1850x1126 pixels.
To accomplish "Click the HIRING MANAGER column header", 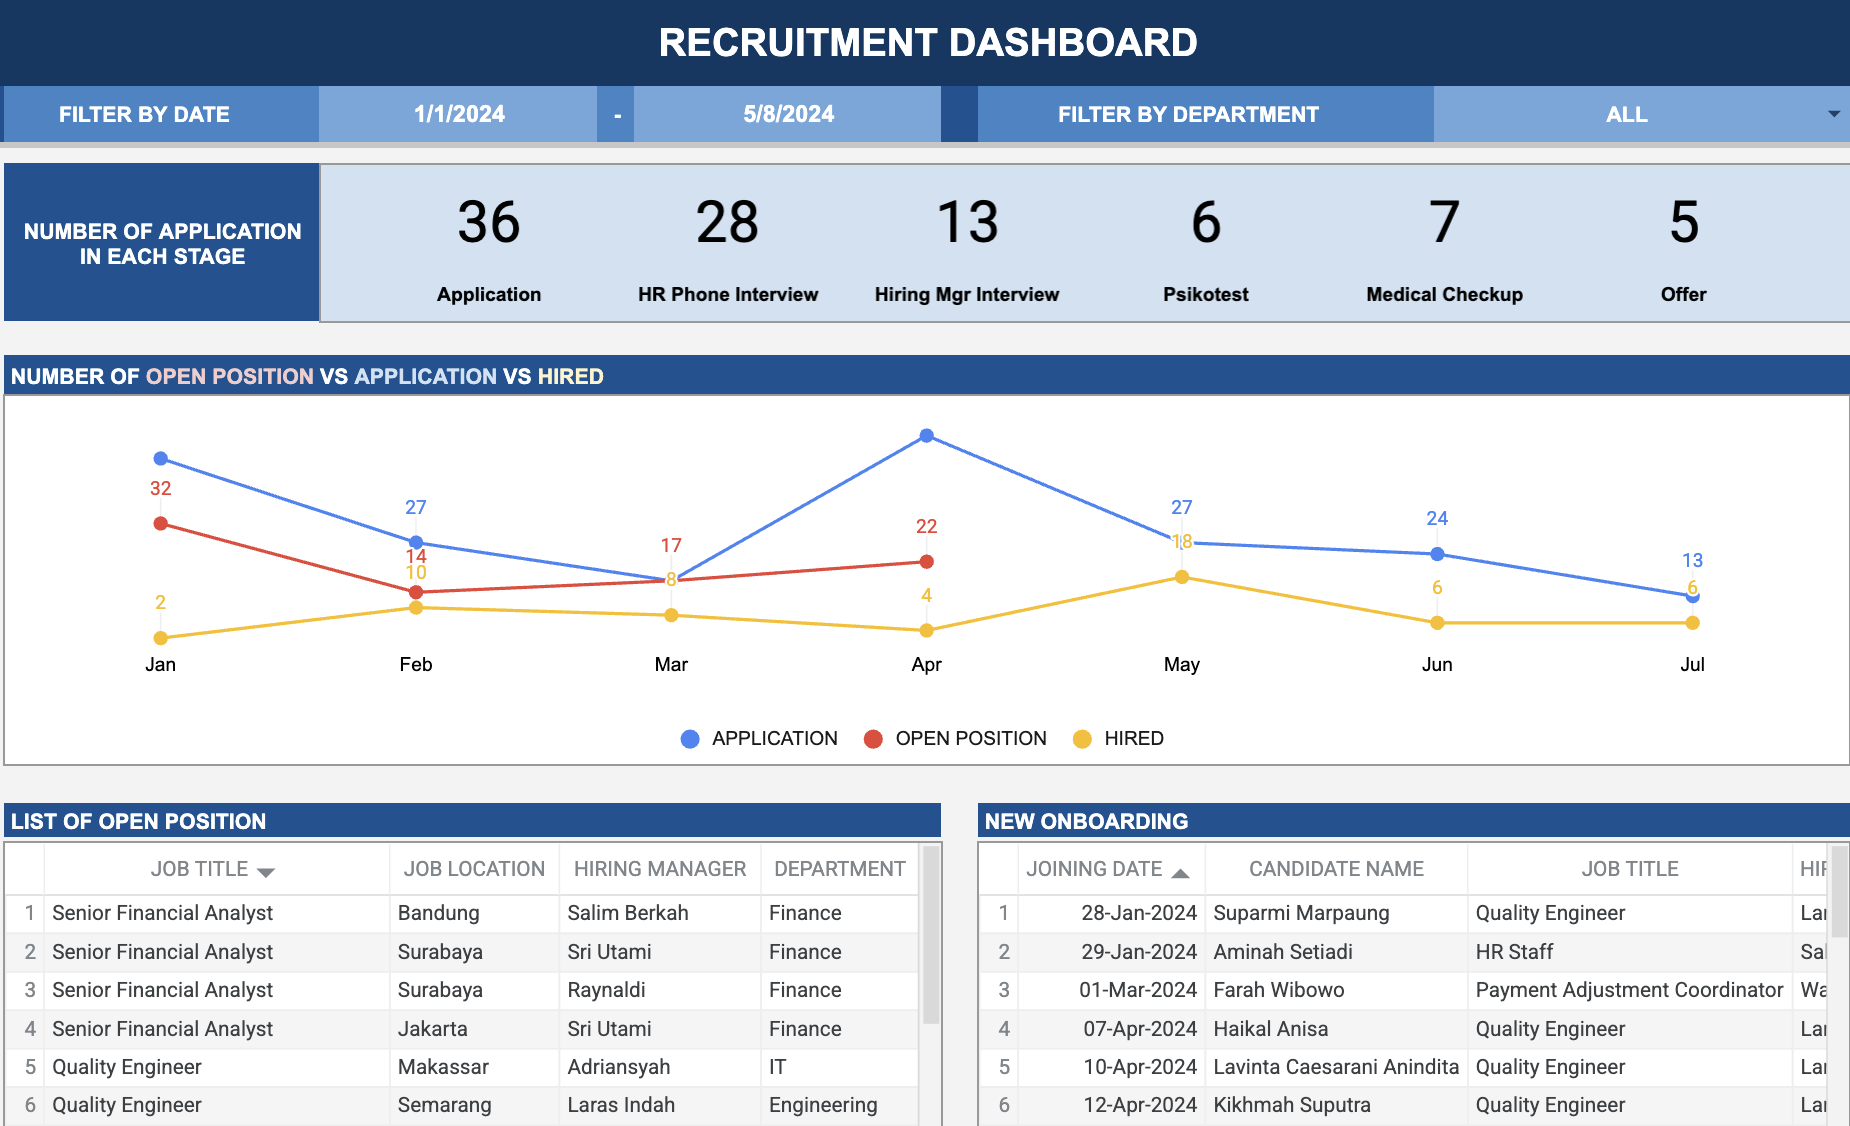I will tap(660, 869).
